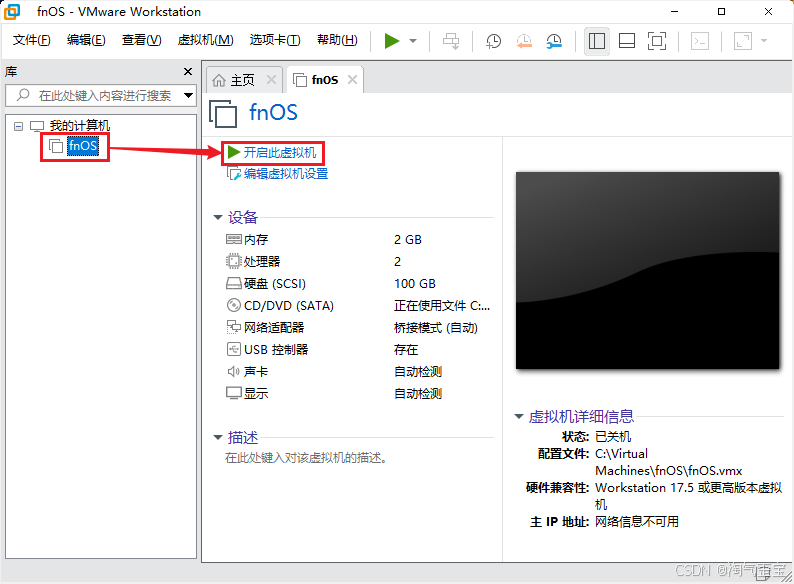Open the library search dropdown arrow

pos(188,95)
